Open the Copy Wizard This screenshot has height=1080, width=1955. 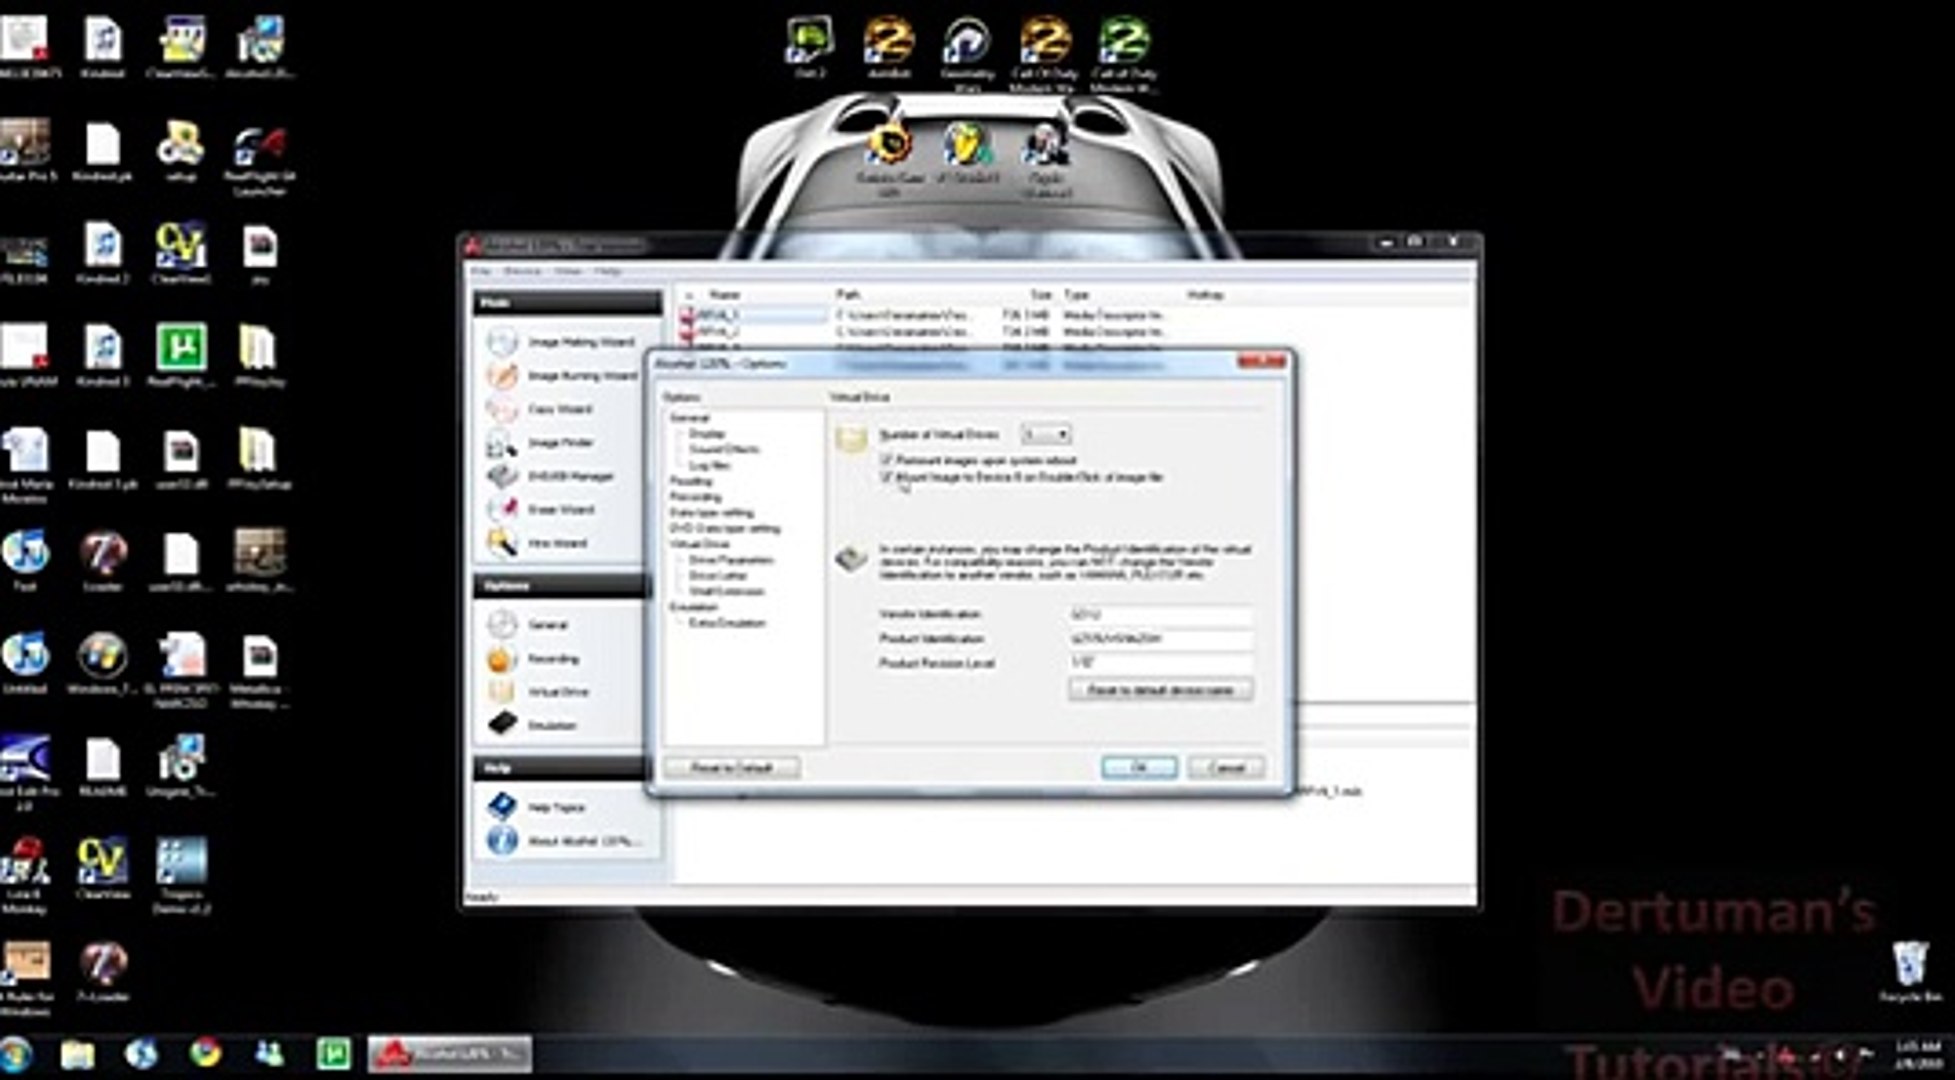click(x=559, y=409)
